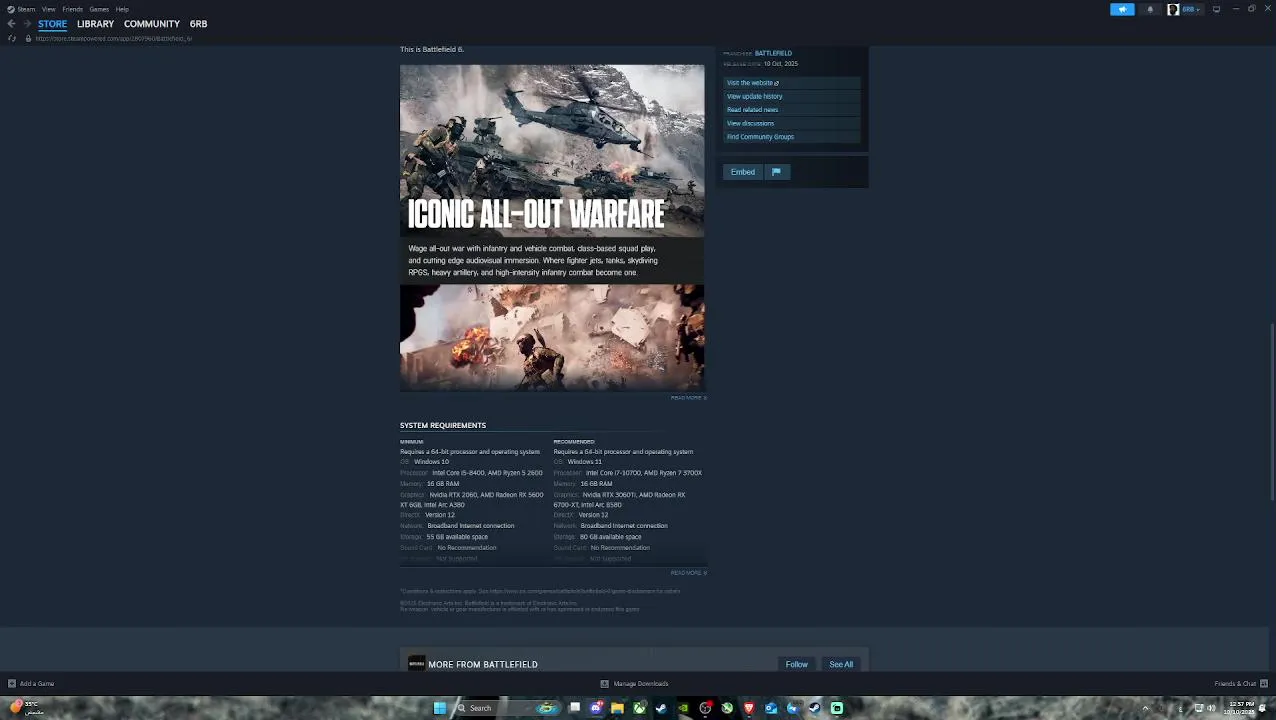1276x720 pixels.
Task: Click the See All button
Action: [841, 665]
